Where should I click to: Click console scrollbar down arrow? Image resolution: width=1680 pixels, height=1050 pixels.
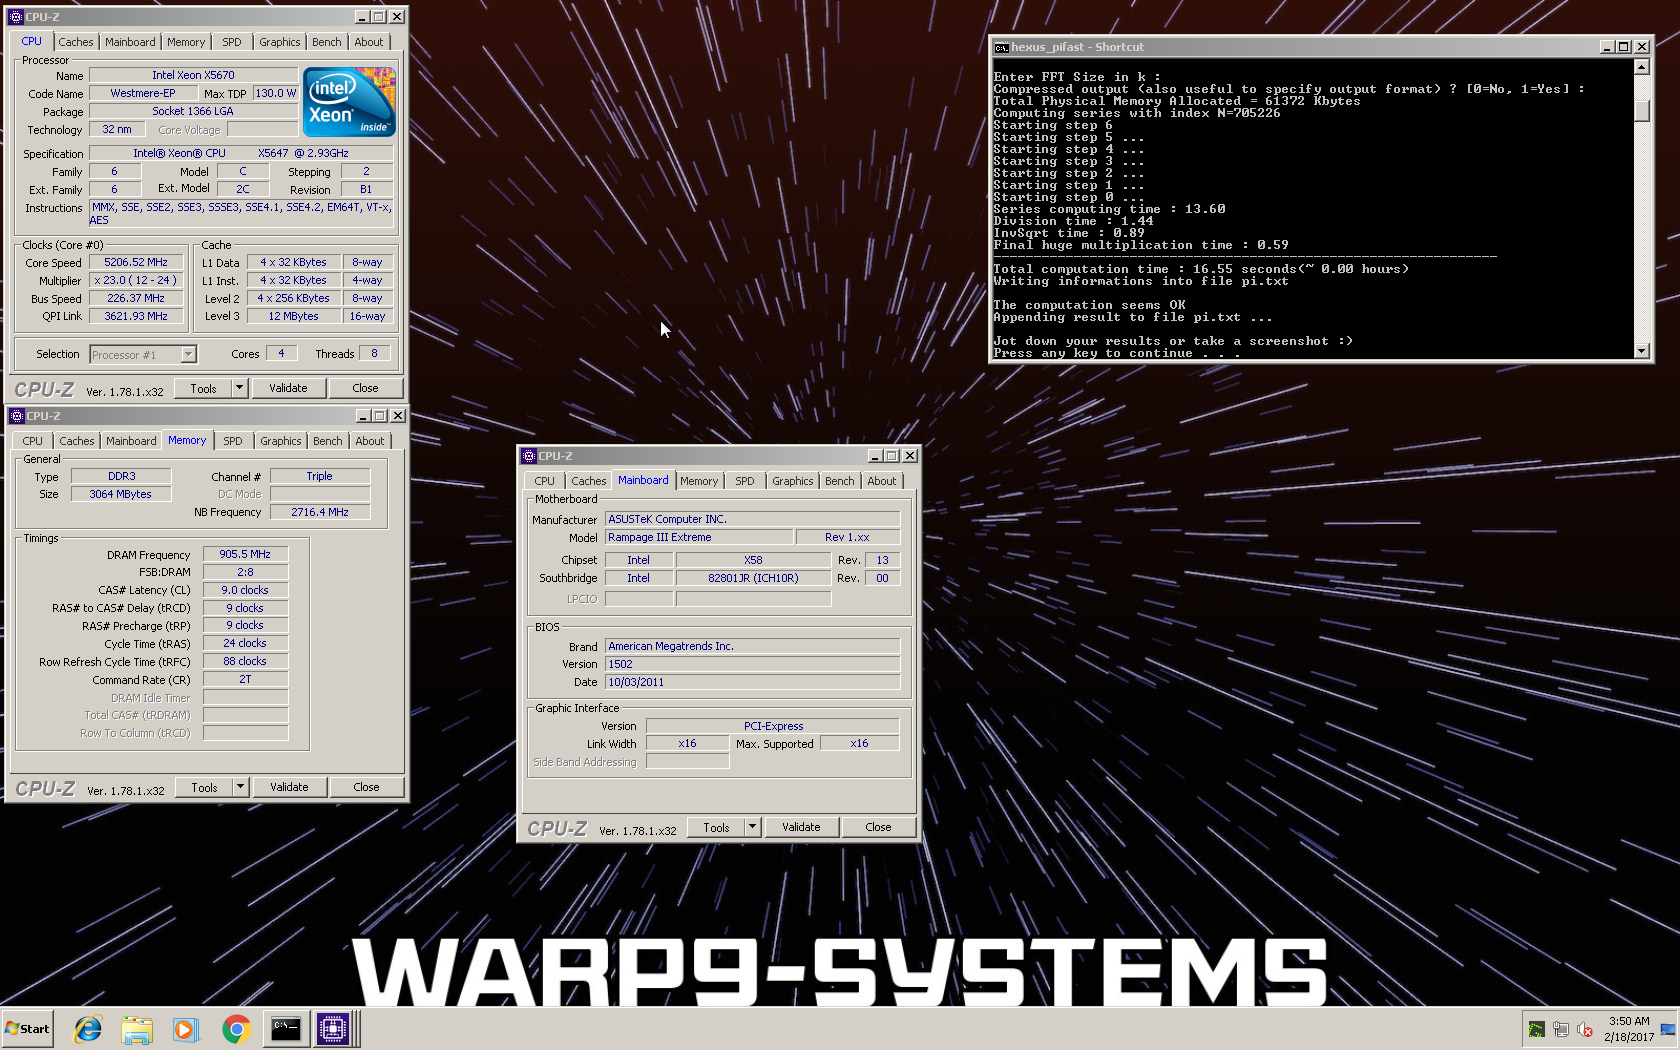click(1641, 350)
